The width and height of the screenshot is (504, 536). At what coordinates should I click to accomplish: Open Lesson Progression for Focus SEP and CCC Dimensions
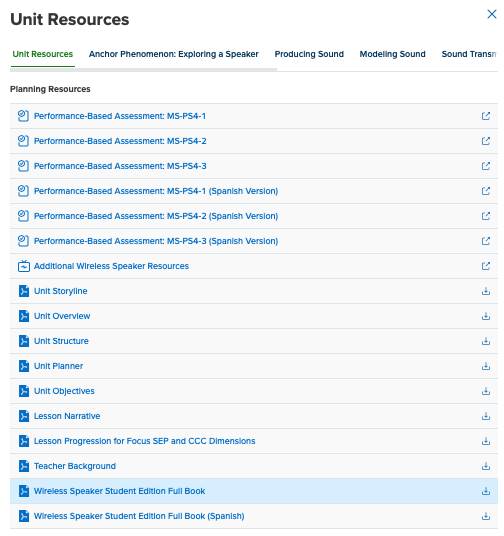click(145, 441)
